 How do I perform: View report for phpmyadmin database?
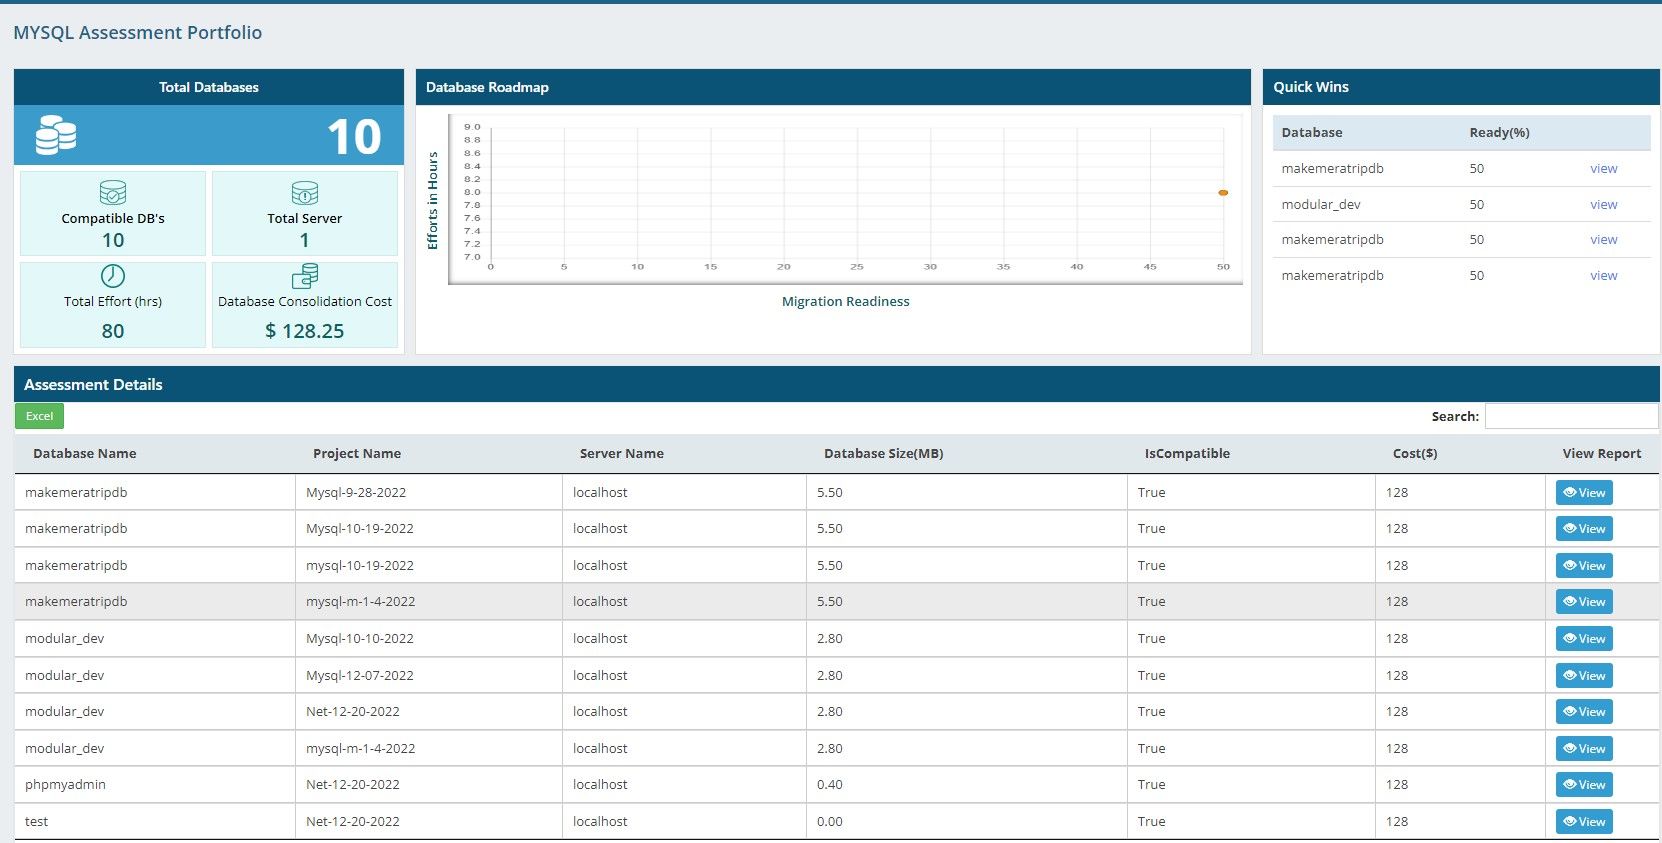tap(1584, 784)
